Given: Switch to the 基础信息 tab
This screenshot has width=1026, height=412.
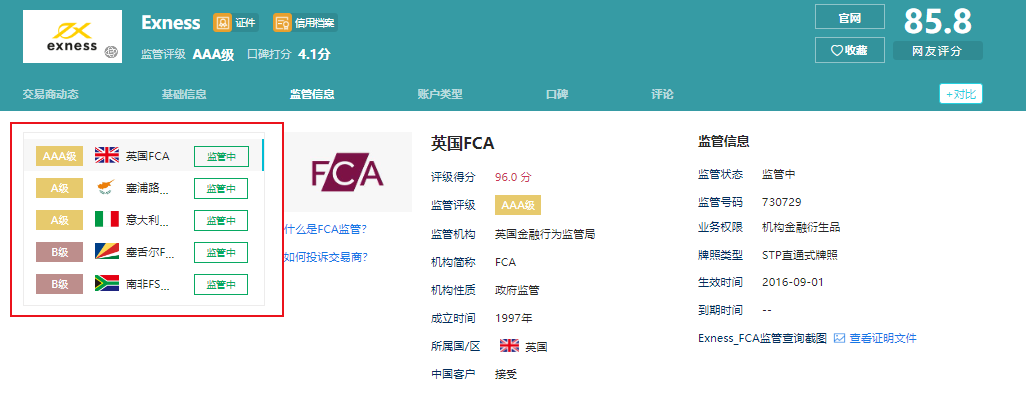Looking at the screenshot, I should coord(184,94).
